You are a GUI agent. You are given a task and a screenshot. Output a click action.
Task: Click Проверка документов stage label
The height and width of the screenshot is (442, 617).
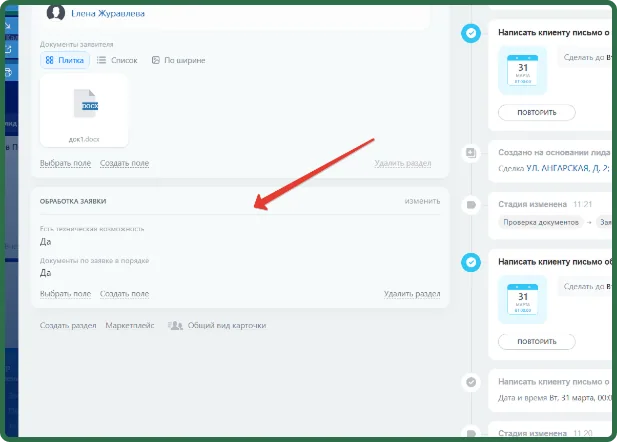coord(541,222)
